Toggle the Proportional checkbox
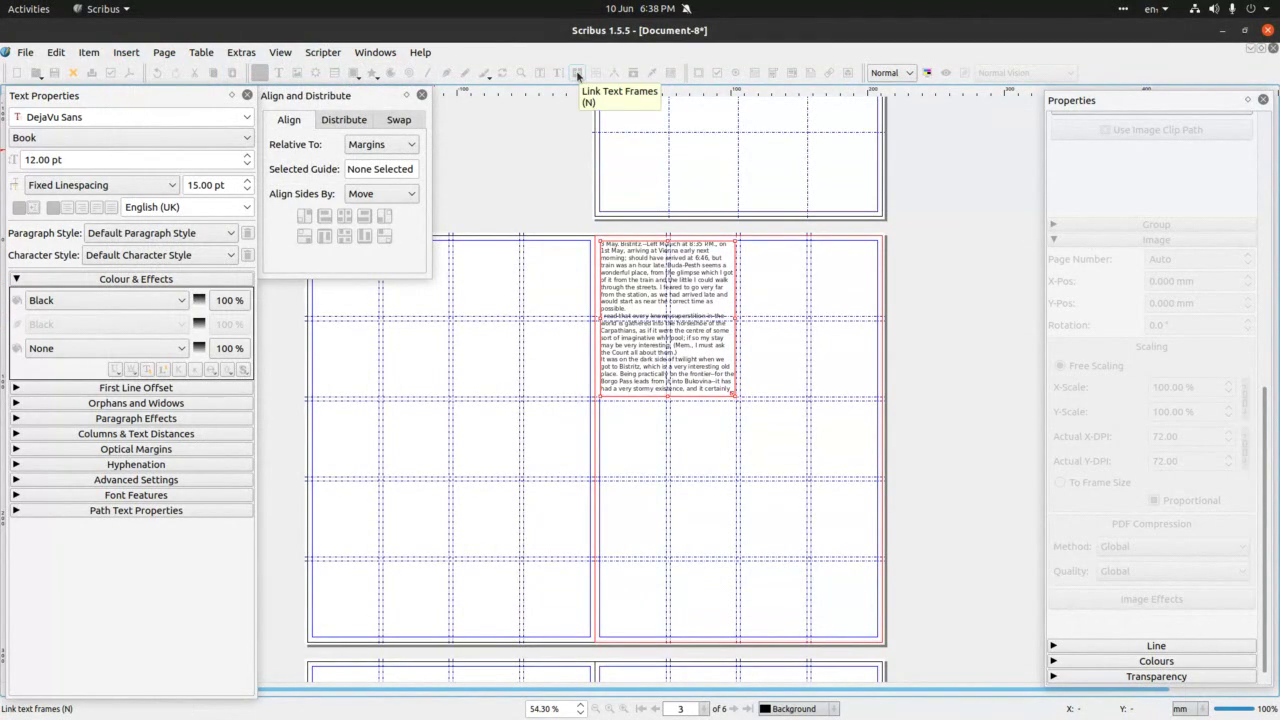This screenshot has height=720, width=1280. pos(1154,500)
